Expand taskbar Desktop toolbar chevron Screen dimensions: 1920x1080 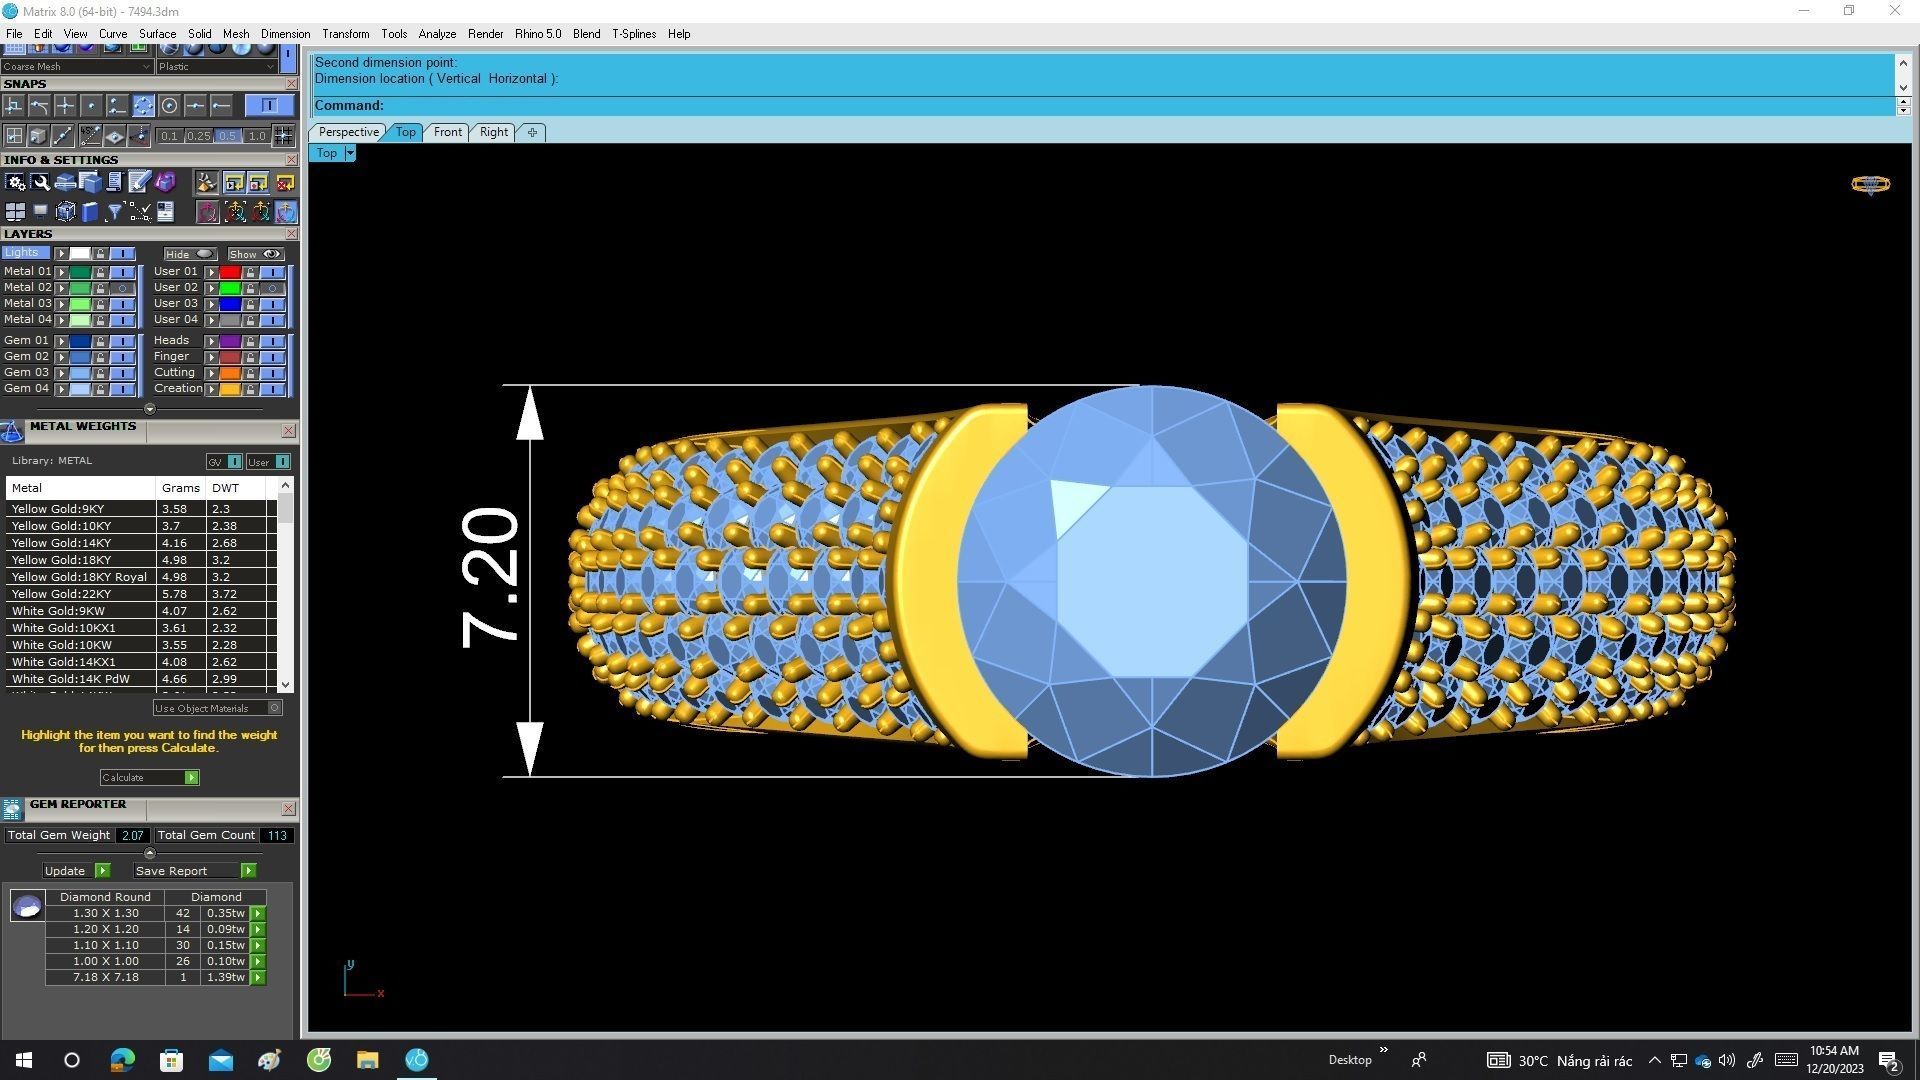(1384, 1050)
